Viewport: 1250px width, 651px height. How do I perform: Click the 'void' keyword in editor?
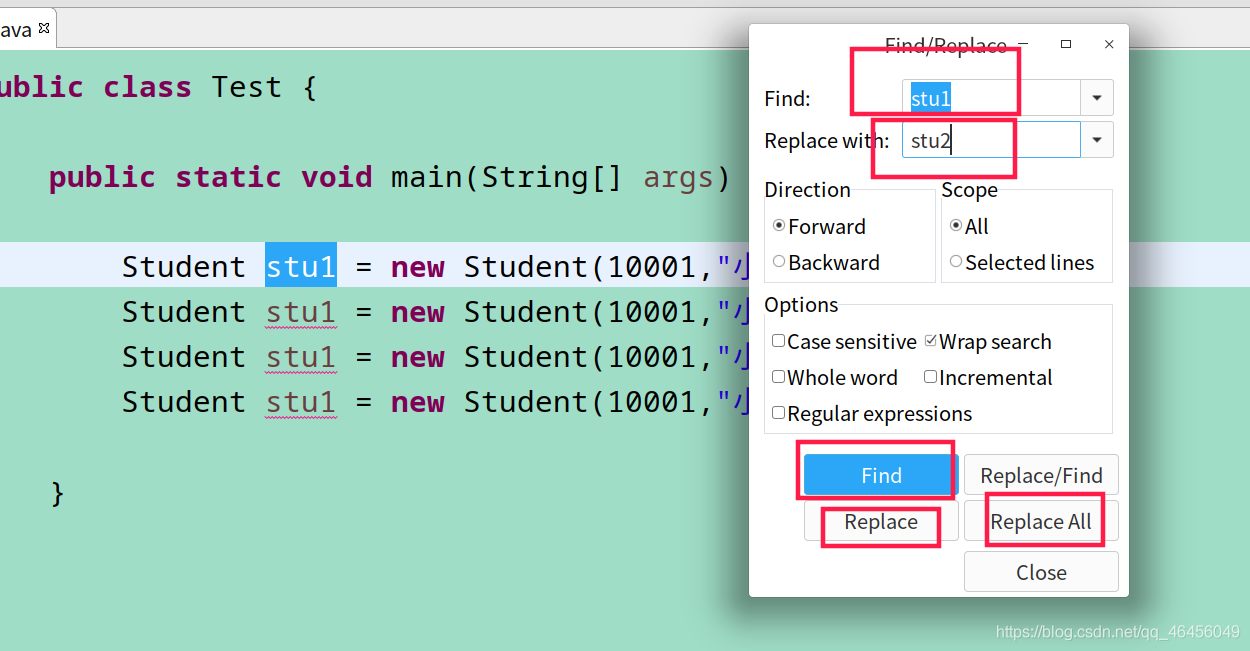[337, 177]
